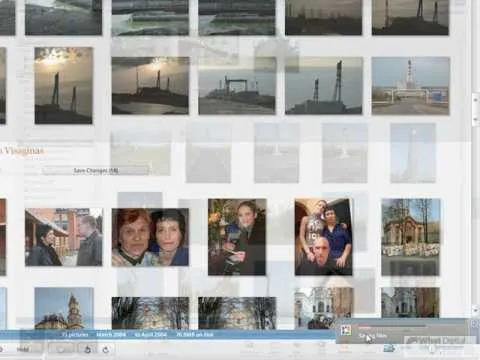This screenshot has height=360, width=480.
Task: Select the portrait sunset photo with two towers
Action: click(x=63, y=86)
